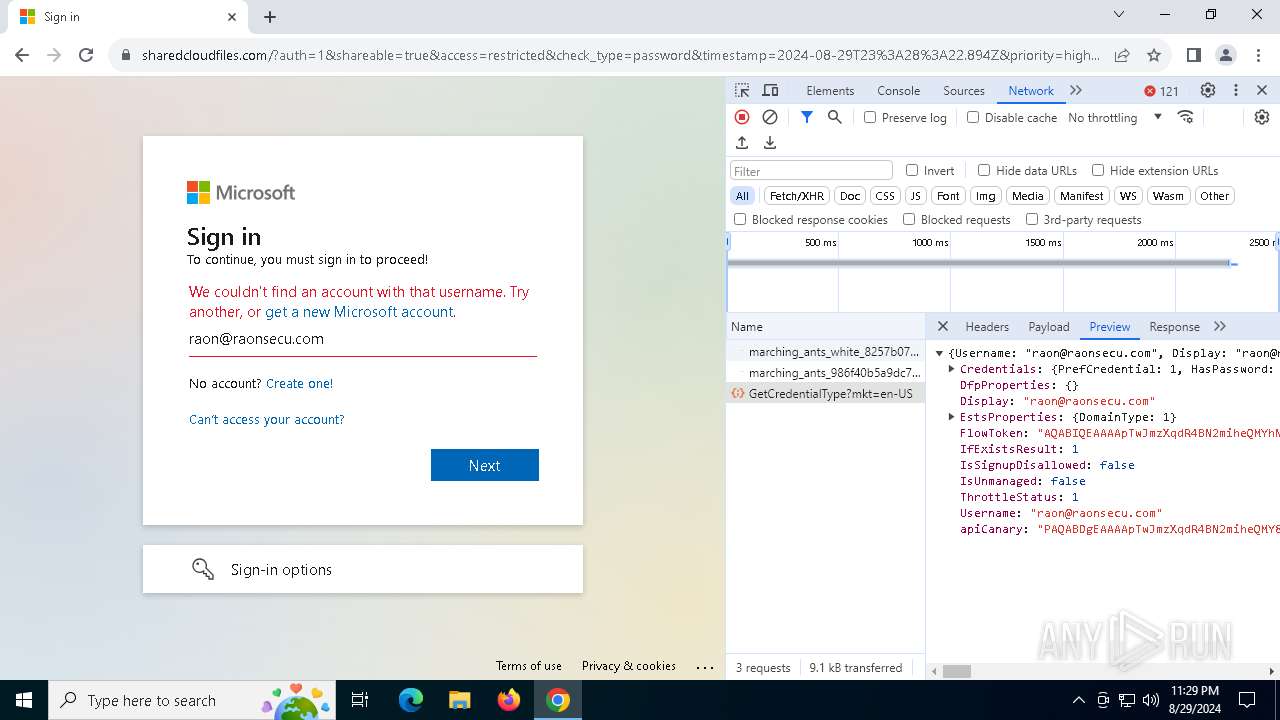The width and height of the screenshot is (1280, 720).
Task: Open the No throttling dropdown
Action: tap(1114, 117)
